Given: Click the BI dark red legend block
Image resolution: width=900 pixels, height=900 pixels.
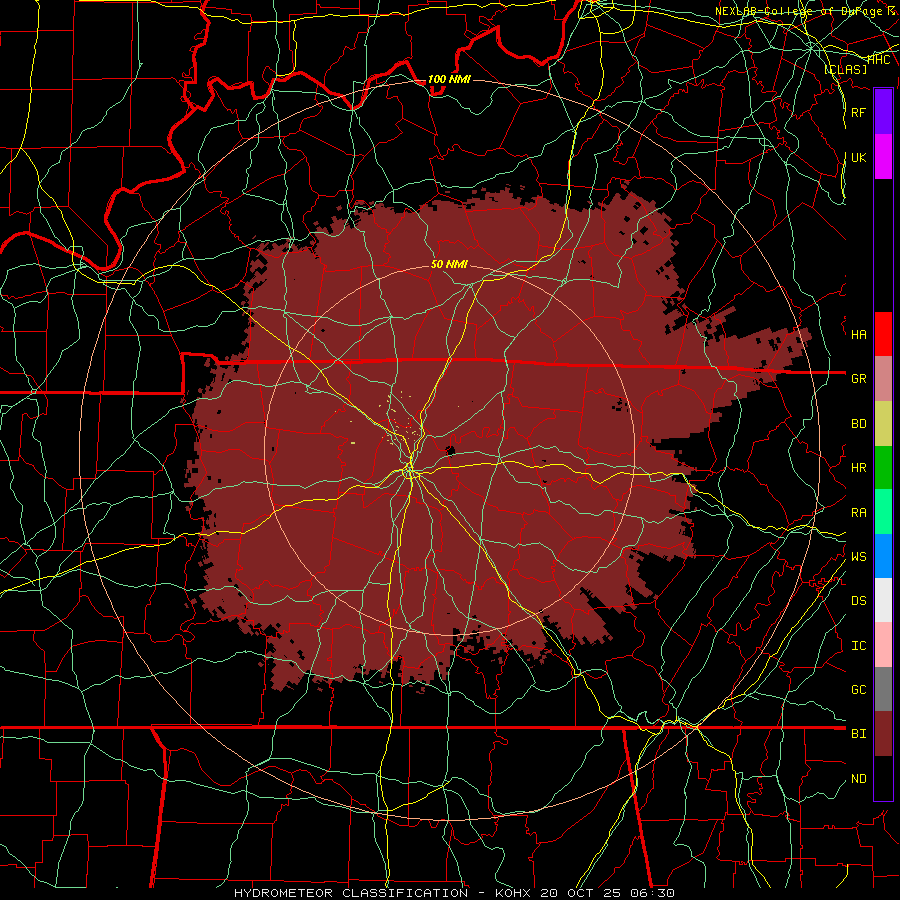Looking at the screenshot, I should [x=883, y=734].
